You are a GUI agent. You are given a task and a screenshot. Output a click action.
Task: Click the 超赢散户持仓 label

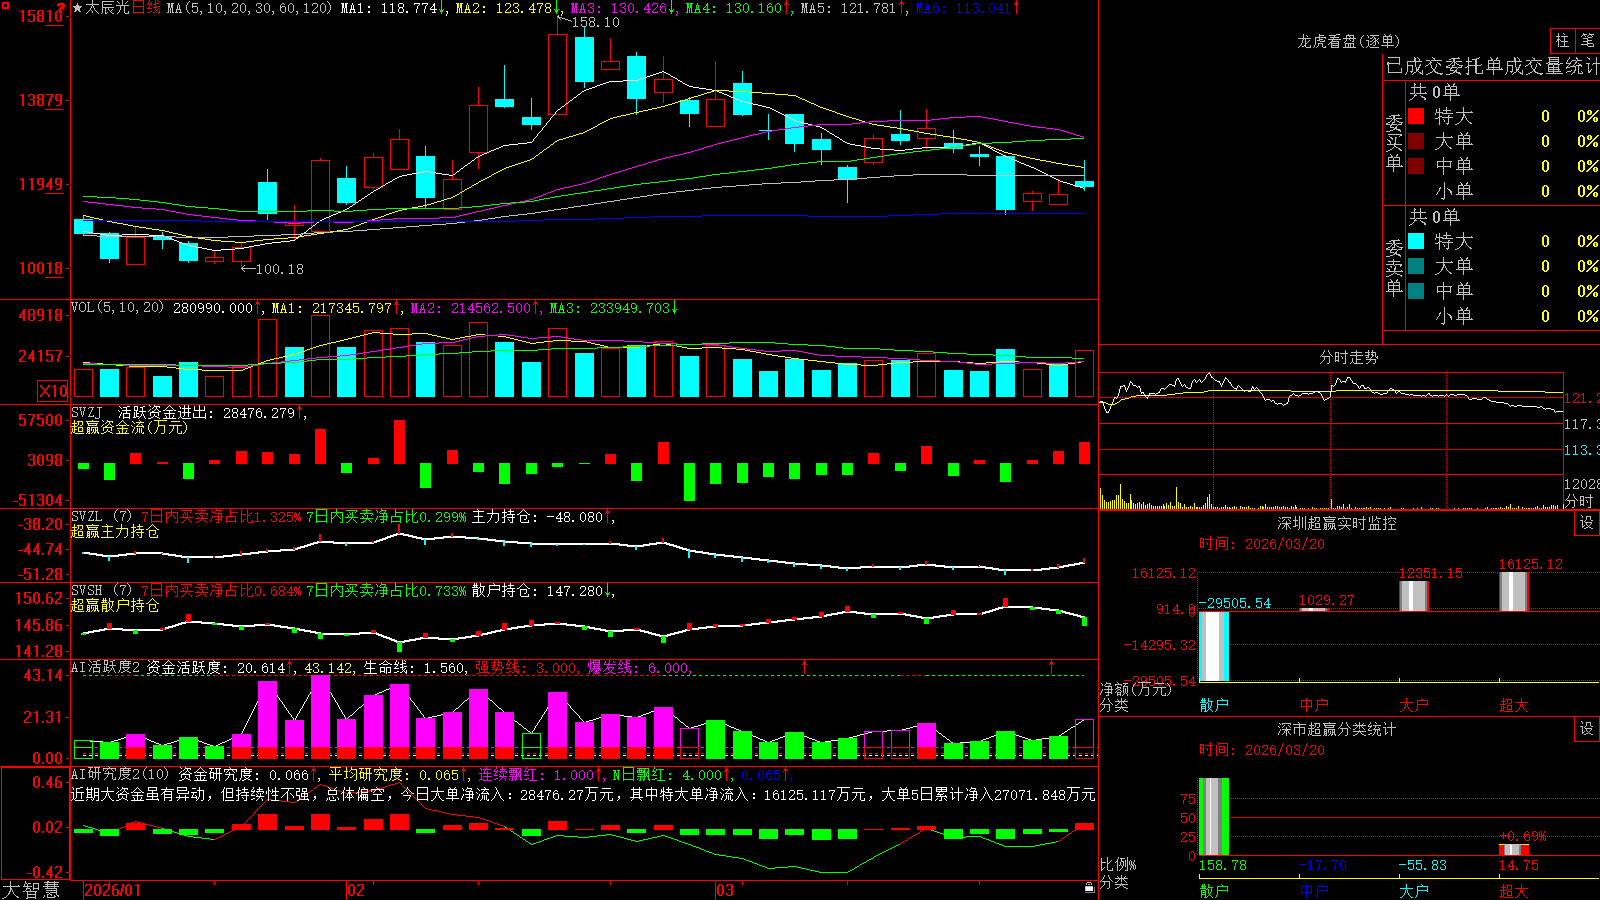click(x=115, y=605)
